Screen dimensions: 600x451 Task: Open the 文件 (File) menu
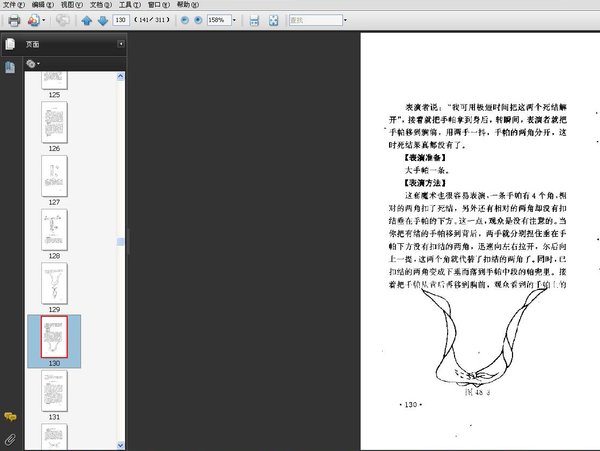(13, 5)
